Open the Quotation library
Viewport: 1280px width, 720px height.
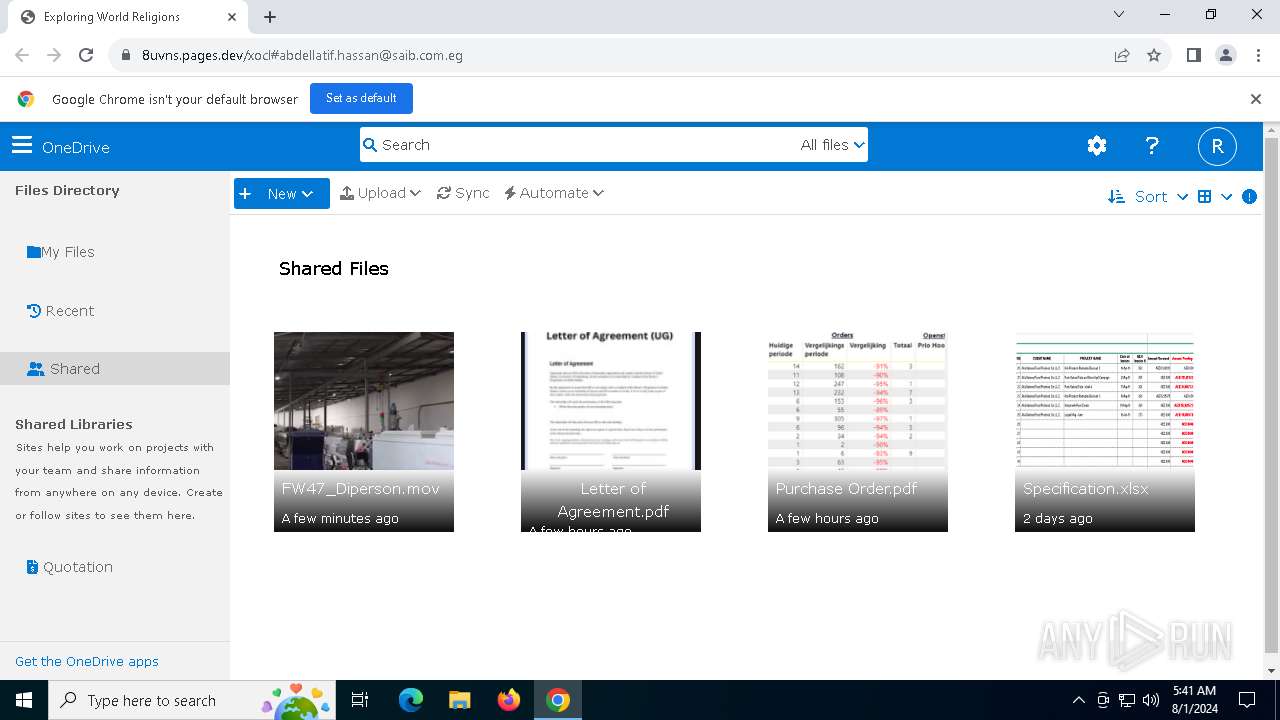pos(69,567)
